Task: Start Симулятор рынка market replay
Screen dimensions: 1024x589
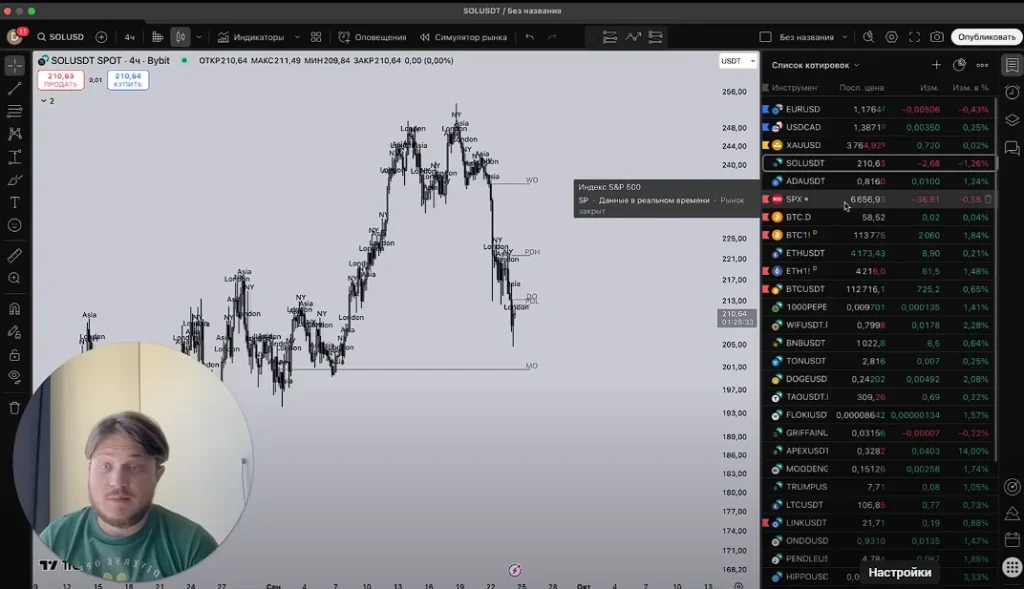Action: click(463, 37)
